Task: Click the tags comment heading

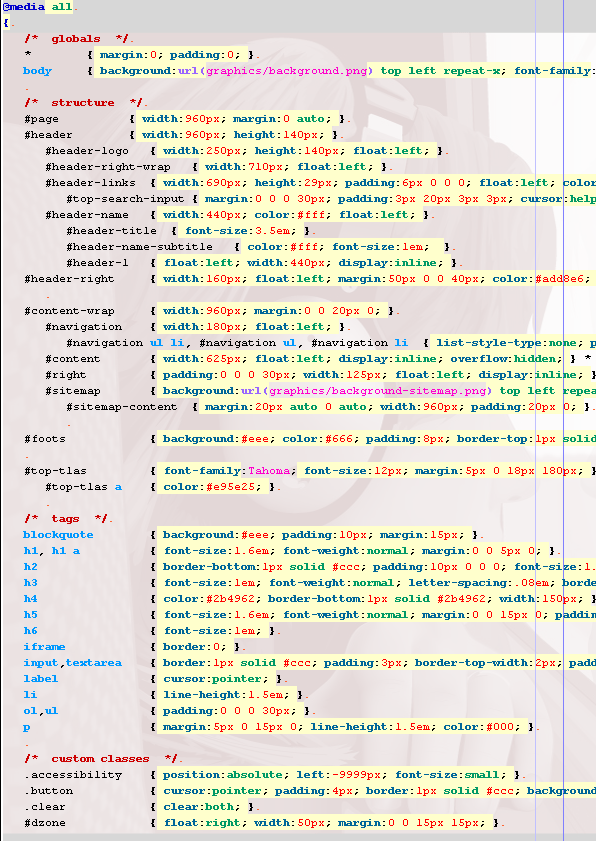Action: click(65, 519)
